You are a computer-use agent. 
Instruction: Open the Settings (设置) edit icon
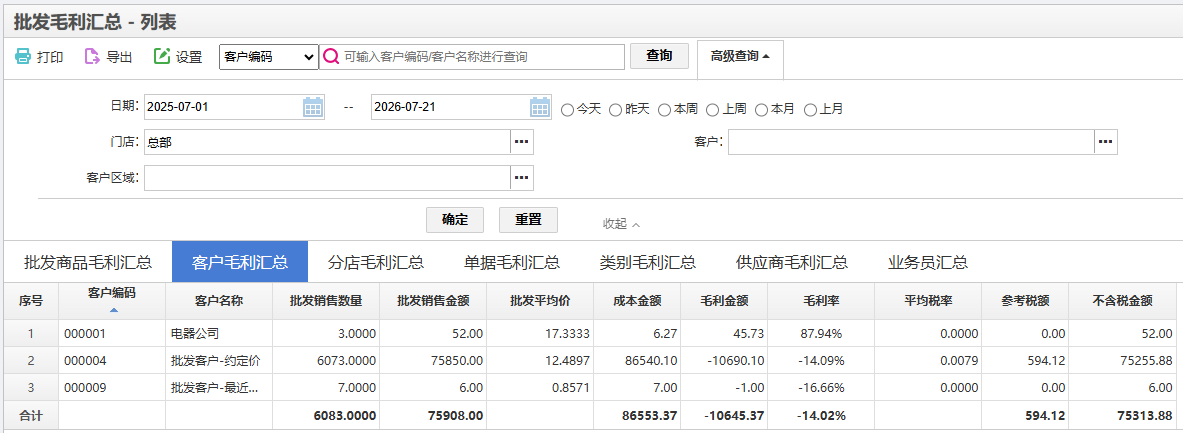(161, 57)
